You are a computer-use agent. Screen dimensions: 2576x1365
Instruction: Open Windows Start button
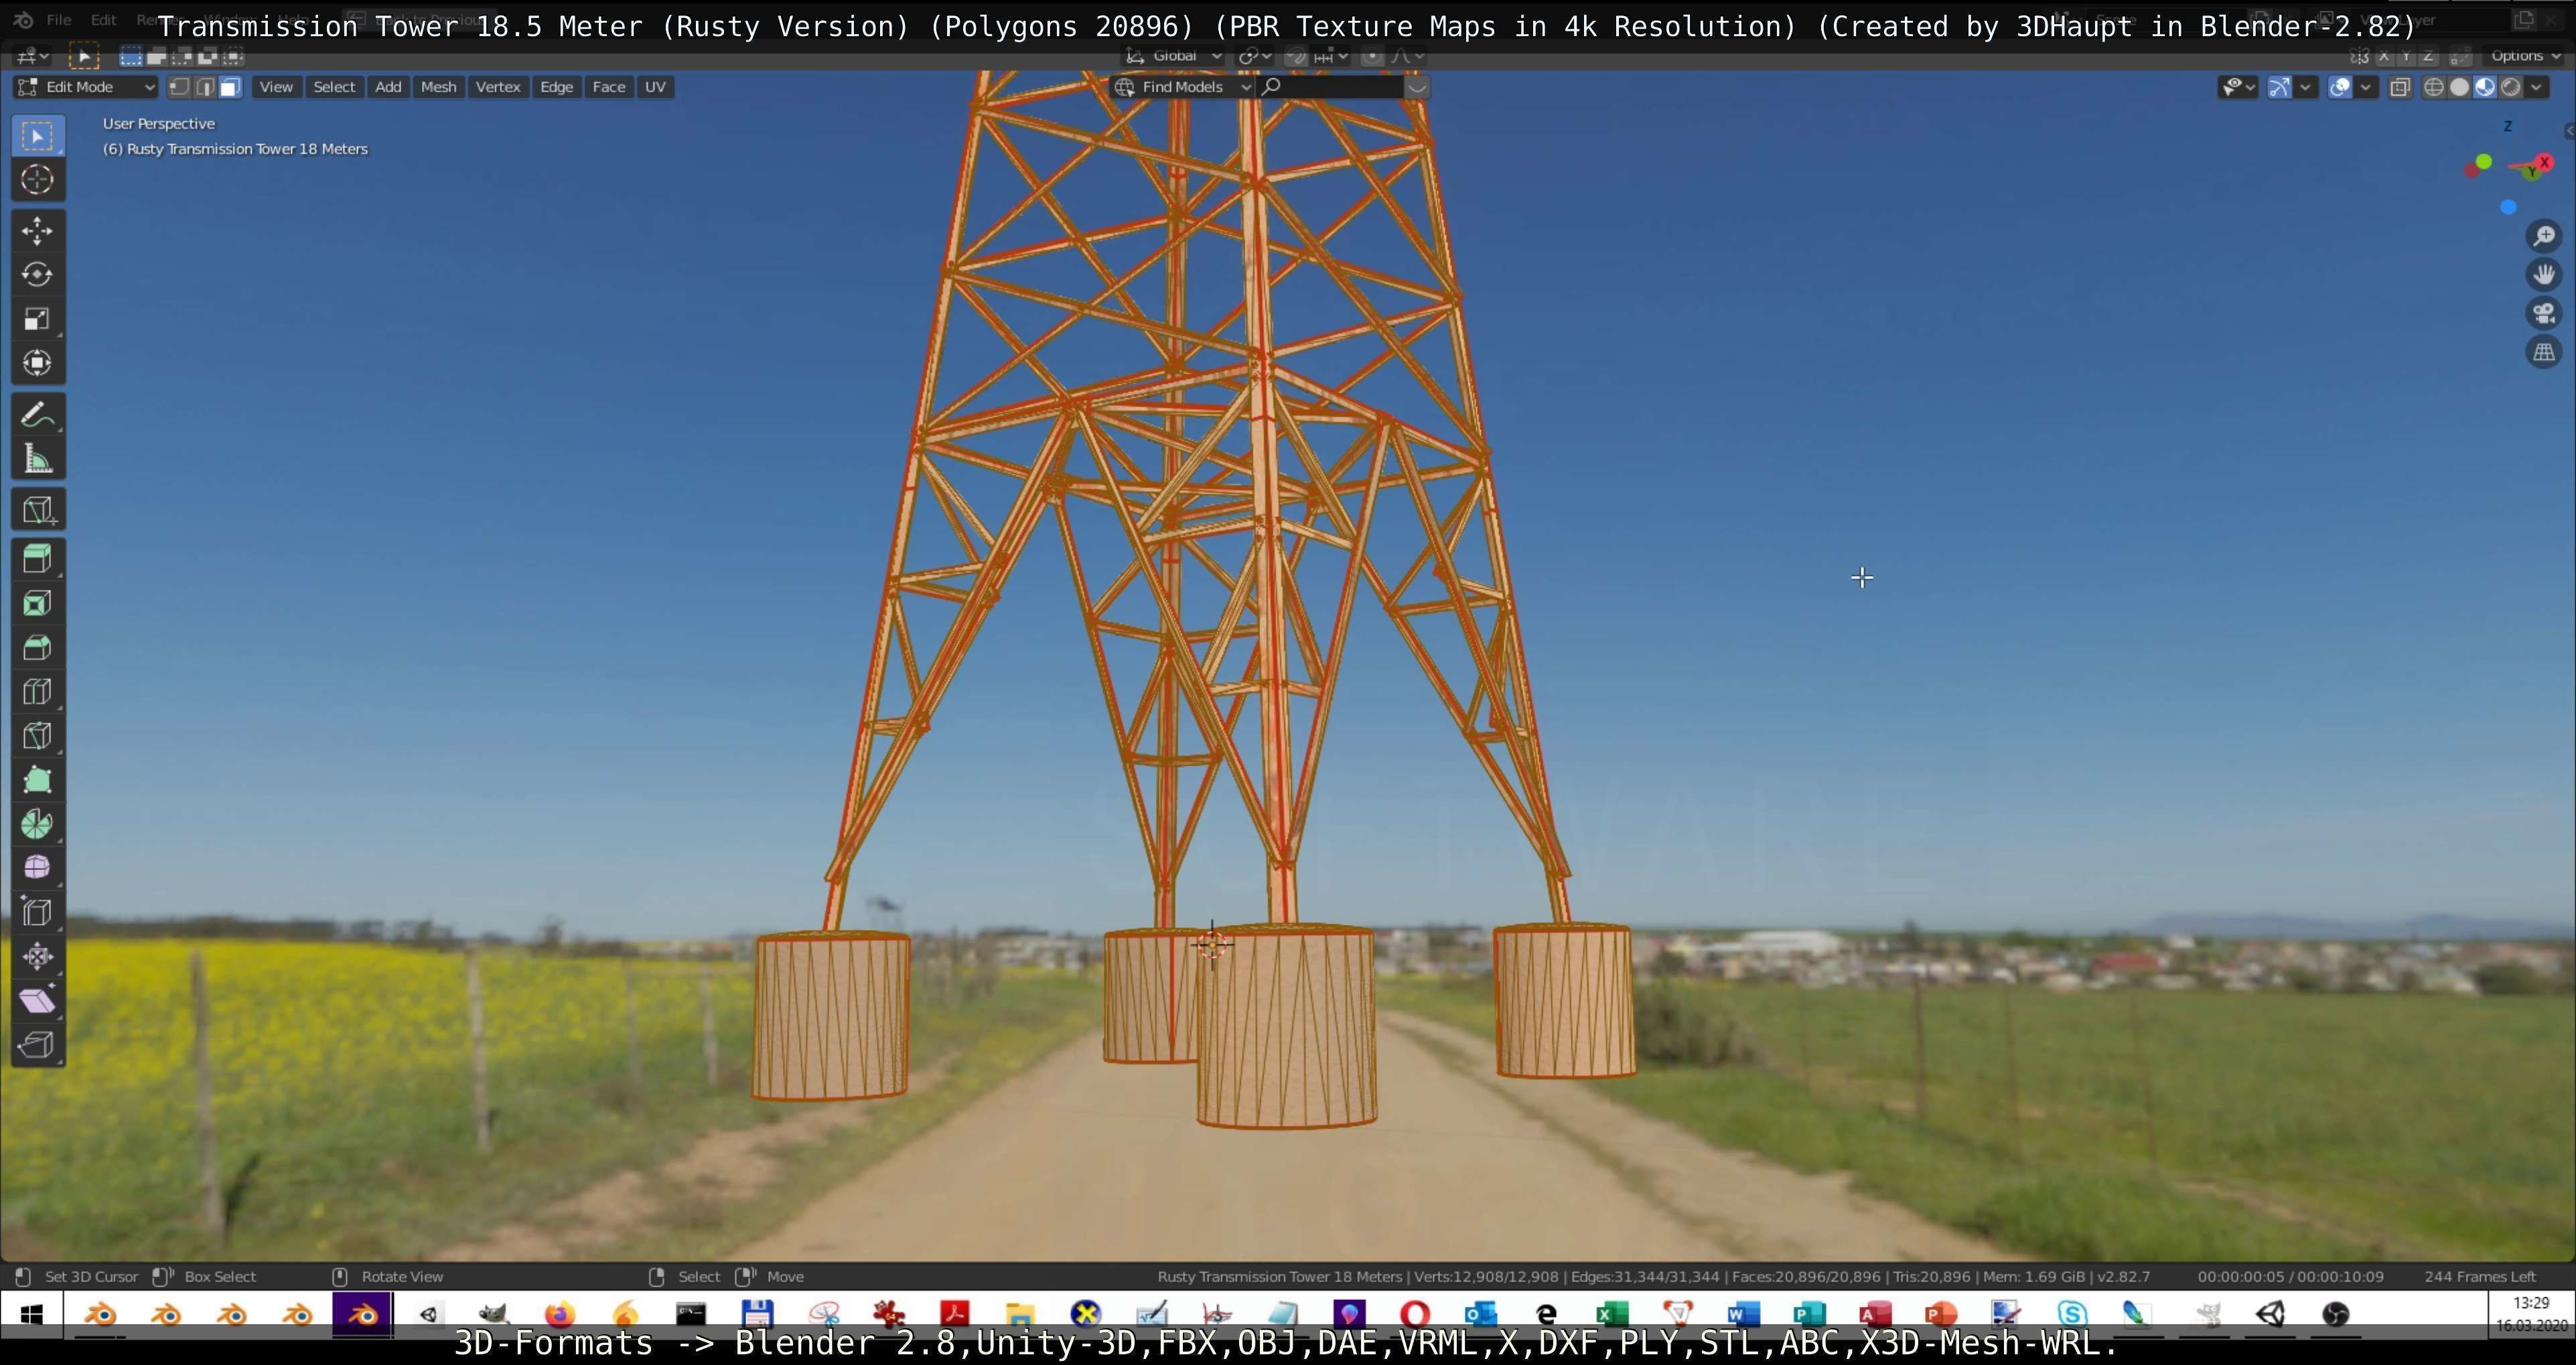pyautogui.click(x=32, y=1314)
